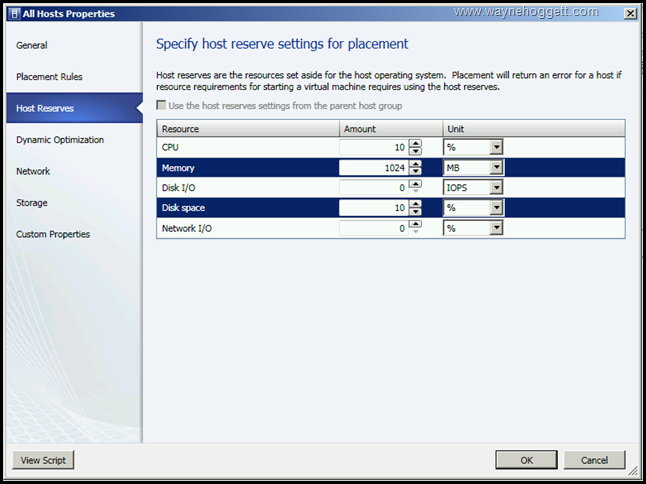The width and height of the screenshot is (646, 484).
Task: Select the Storage section
Action: [x=32, y=203]
